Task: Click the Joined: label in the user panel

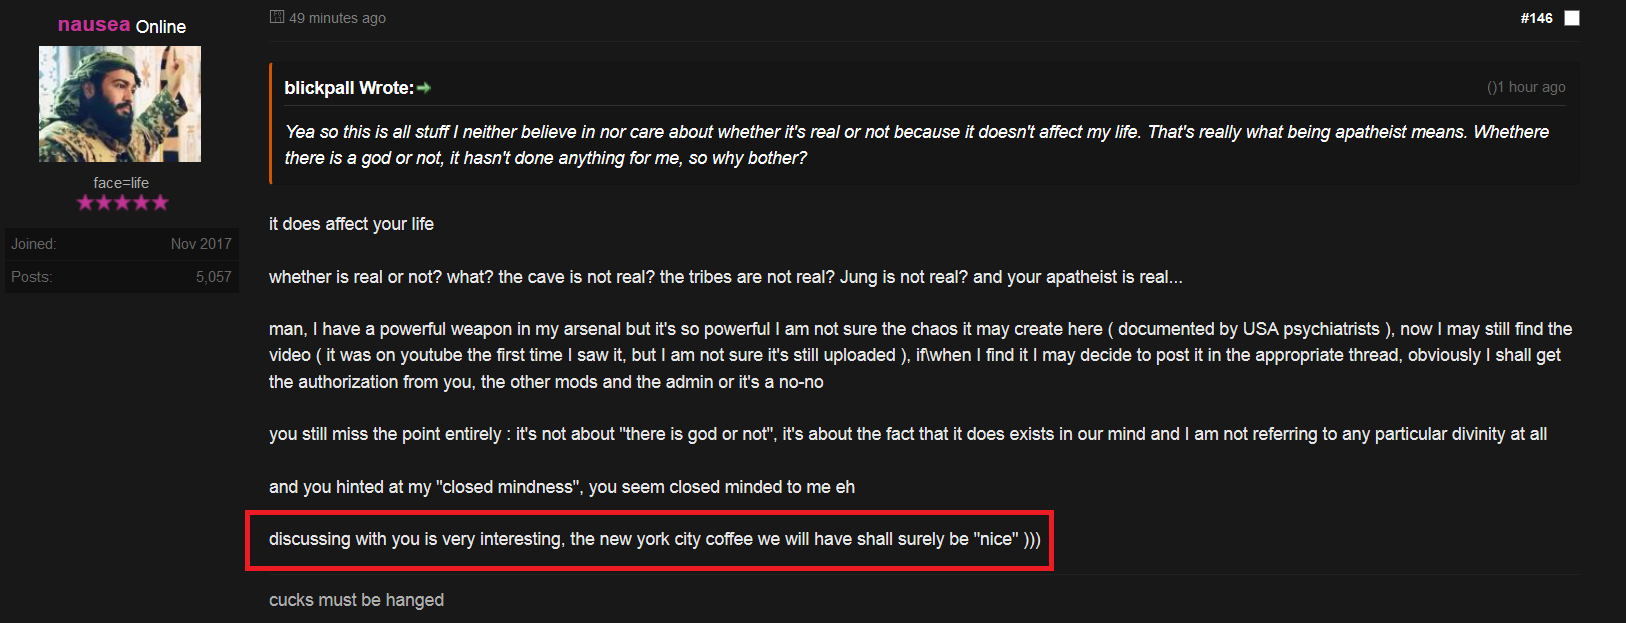Action: pos(33,244)
